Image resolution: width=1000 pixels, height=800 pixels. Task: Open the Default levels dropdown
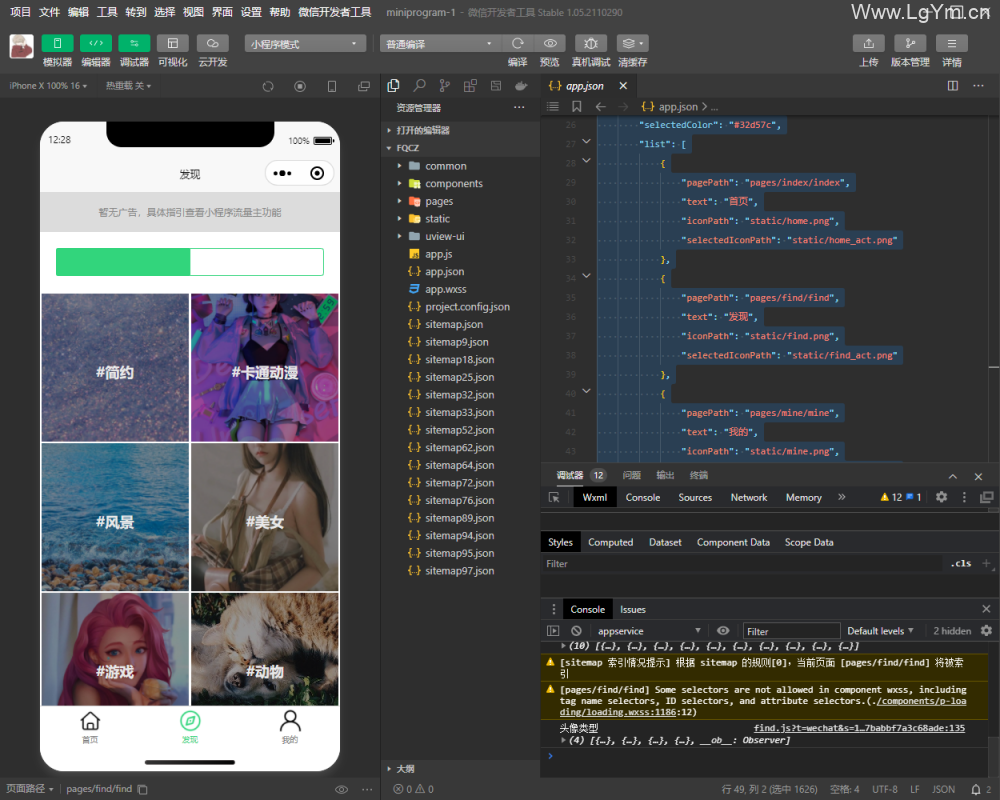tap(880, 631)
